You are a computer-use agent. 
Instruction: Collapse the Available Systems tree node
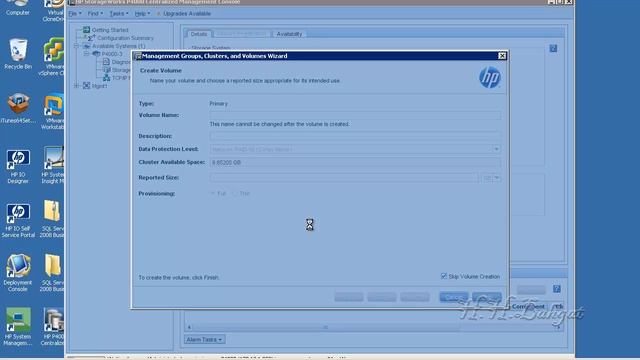[x=76, y=46]
